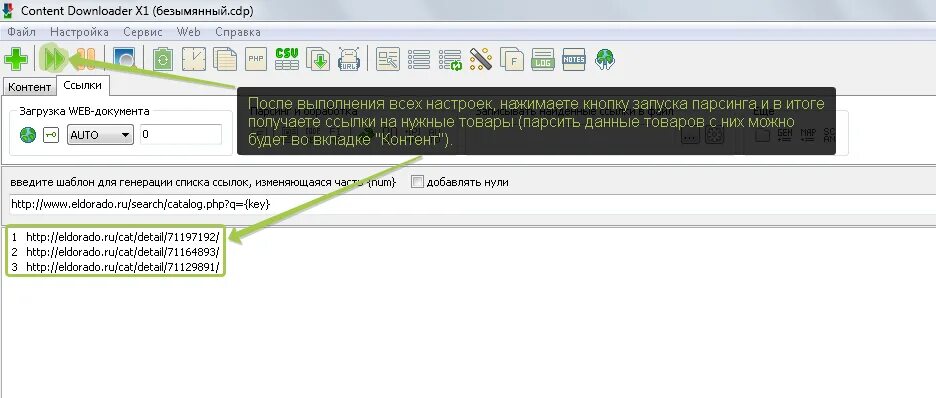Screen dimensions: 936x398
Task: Start parsing with the green double-arrow button
Action: (x=54, y=59)
